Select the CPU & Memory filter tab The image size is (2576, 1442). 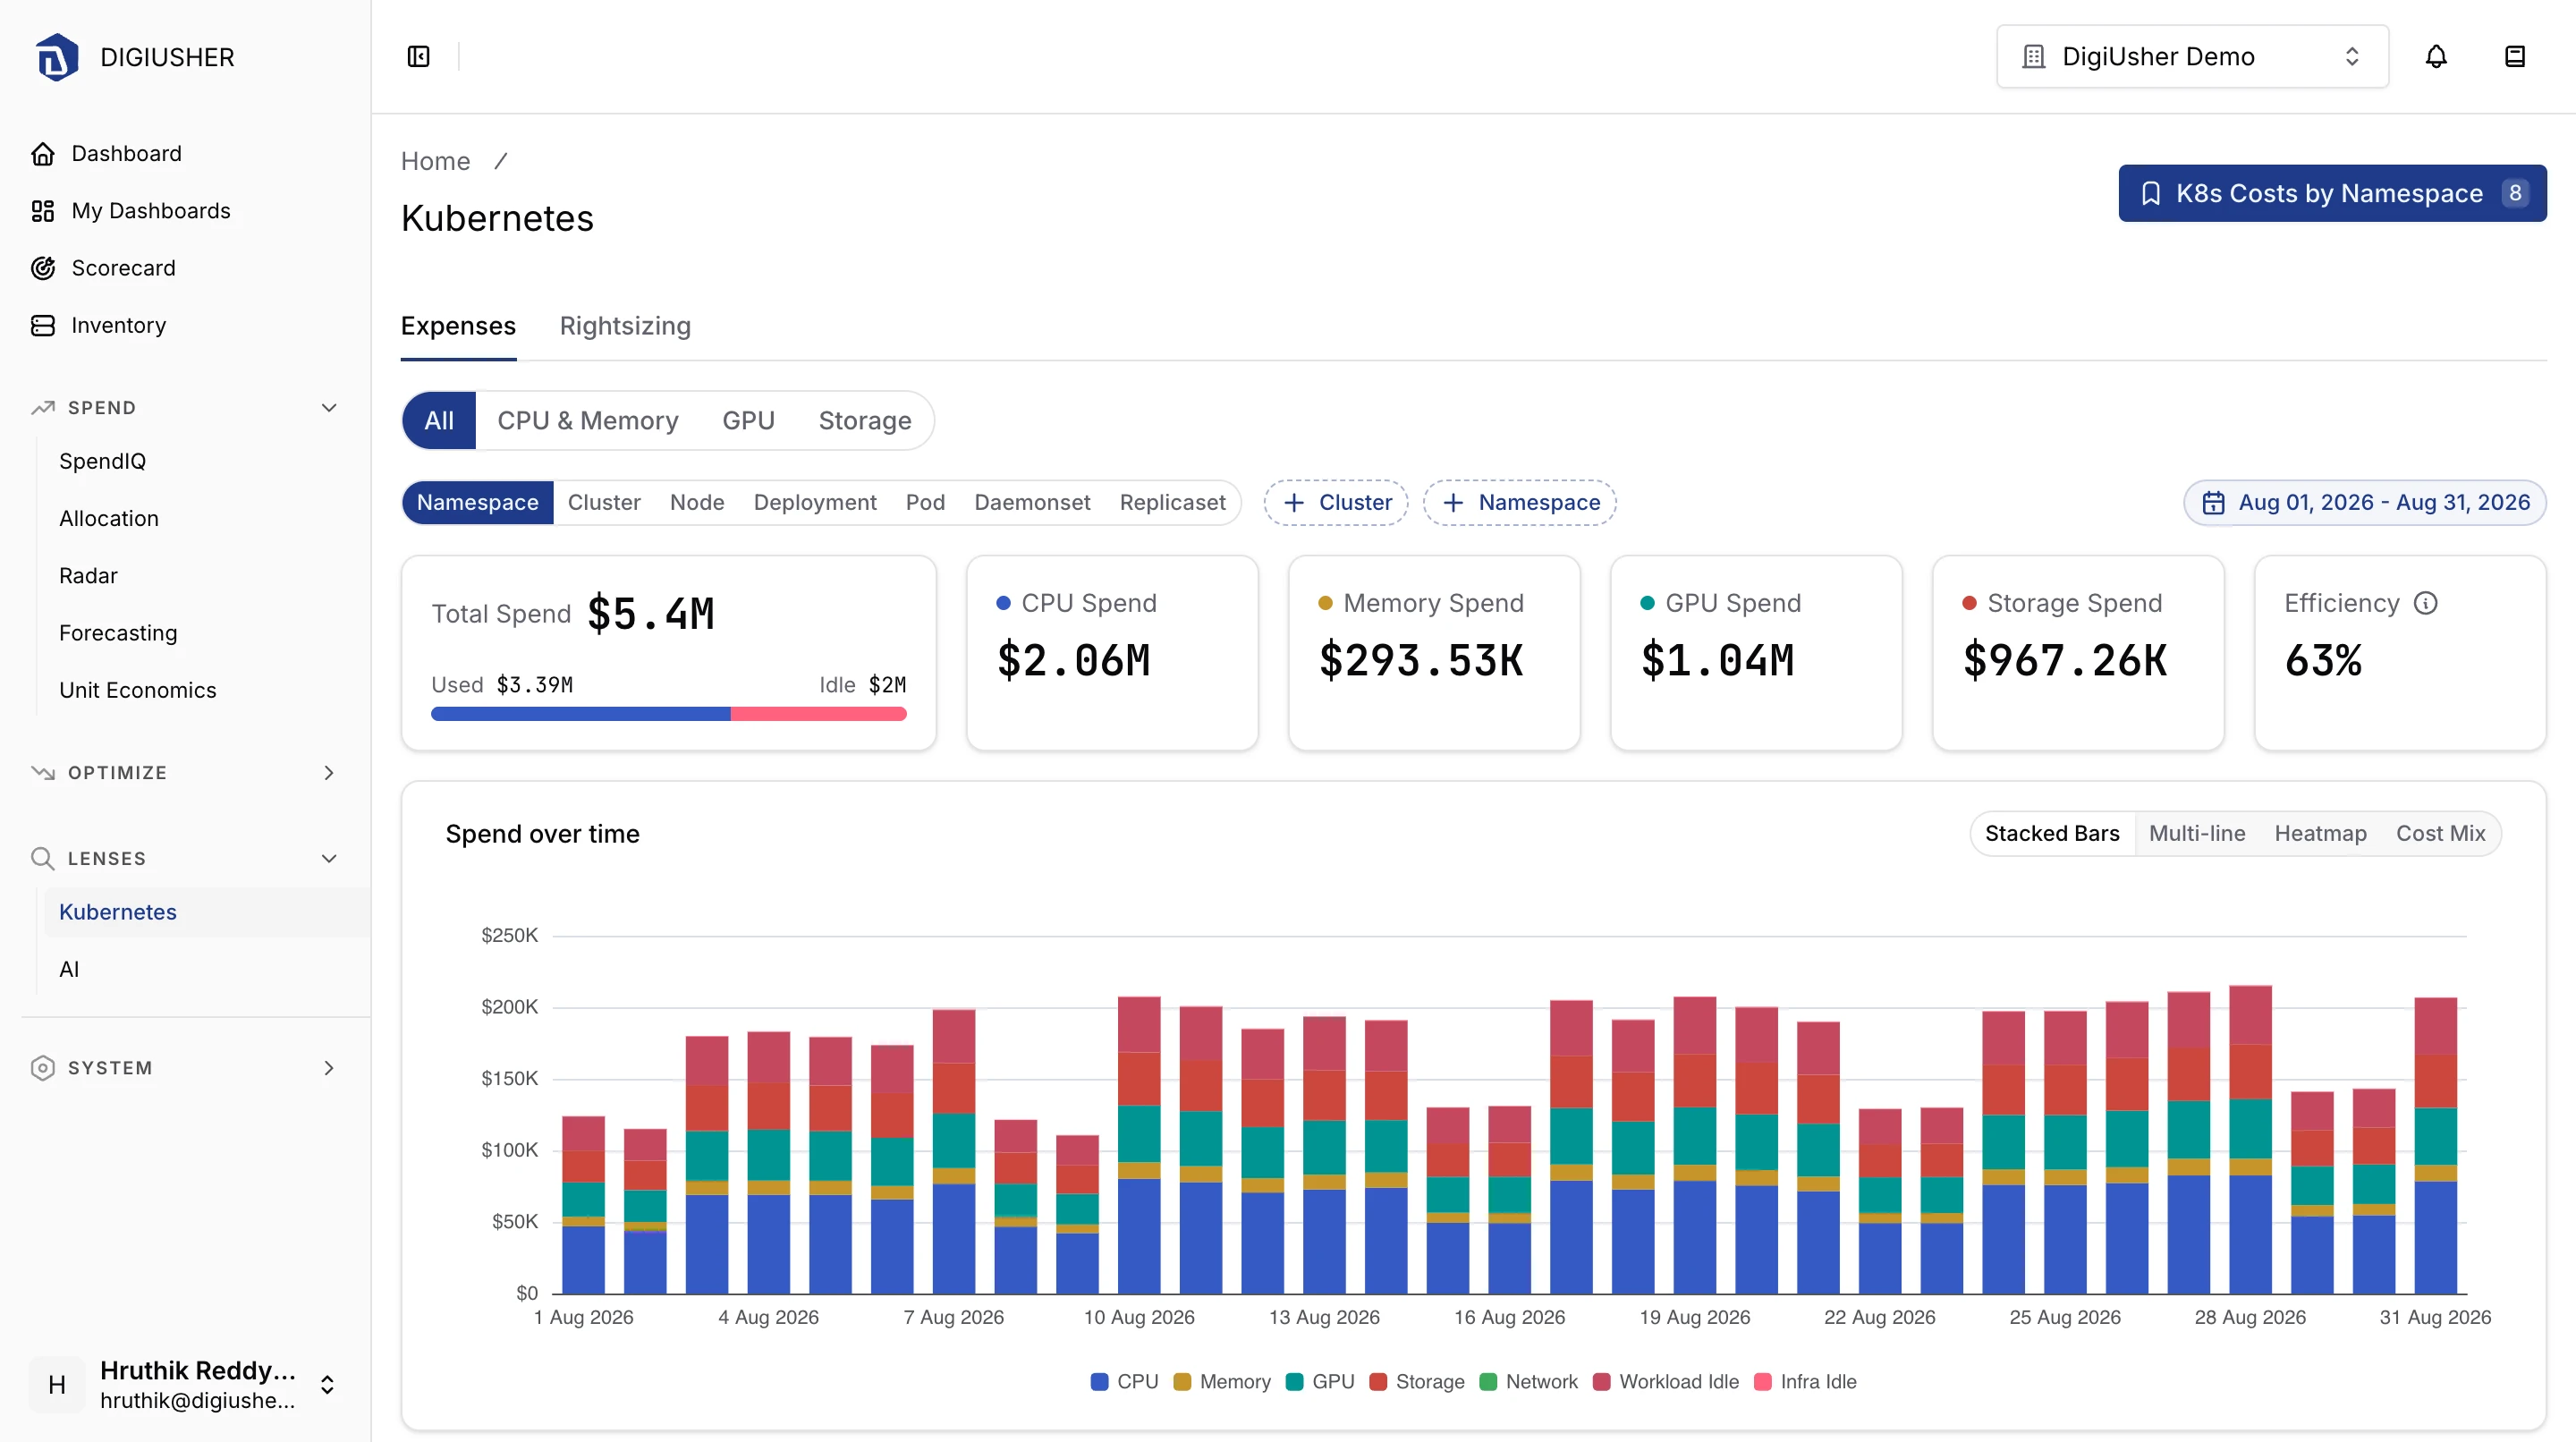point(588,421)
